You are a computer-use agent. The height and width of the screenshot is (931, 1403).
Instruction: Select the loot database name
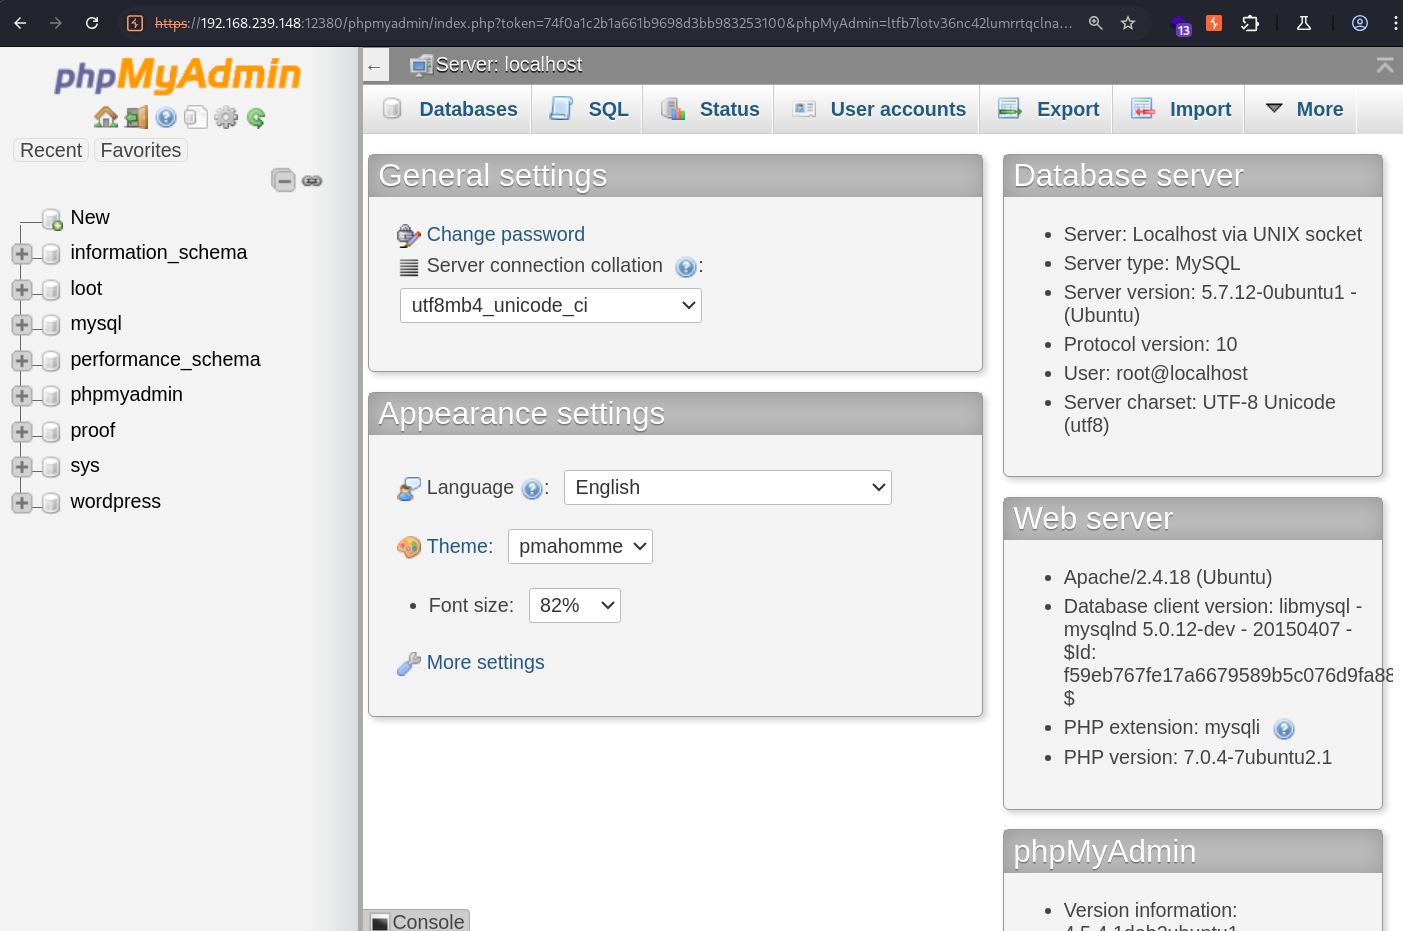86,288
